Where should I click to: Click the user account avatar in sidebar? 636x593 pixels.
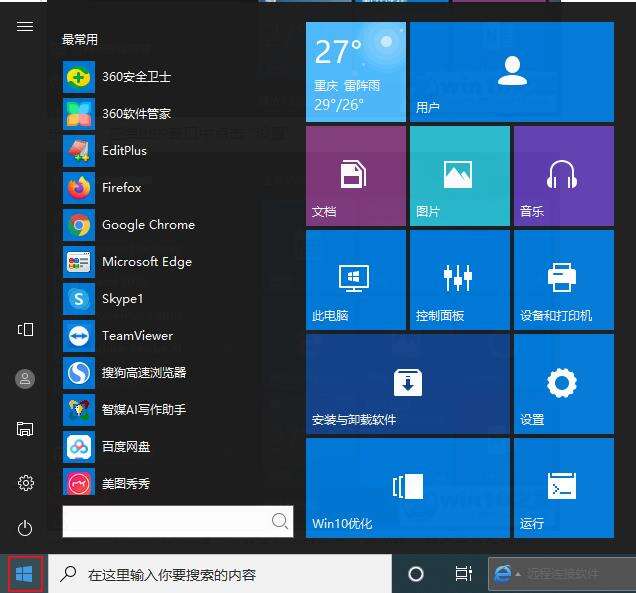(25, 379)
